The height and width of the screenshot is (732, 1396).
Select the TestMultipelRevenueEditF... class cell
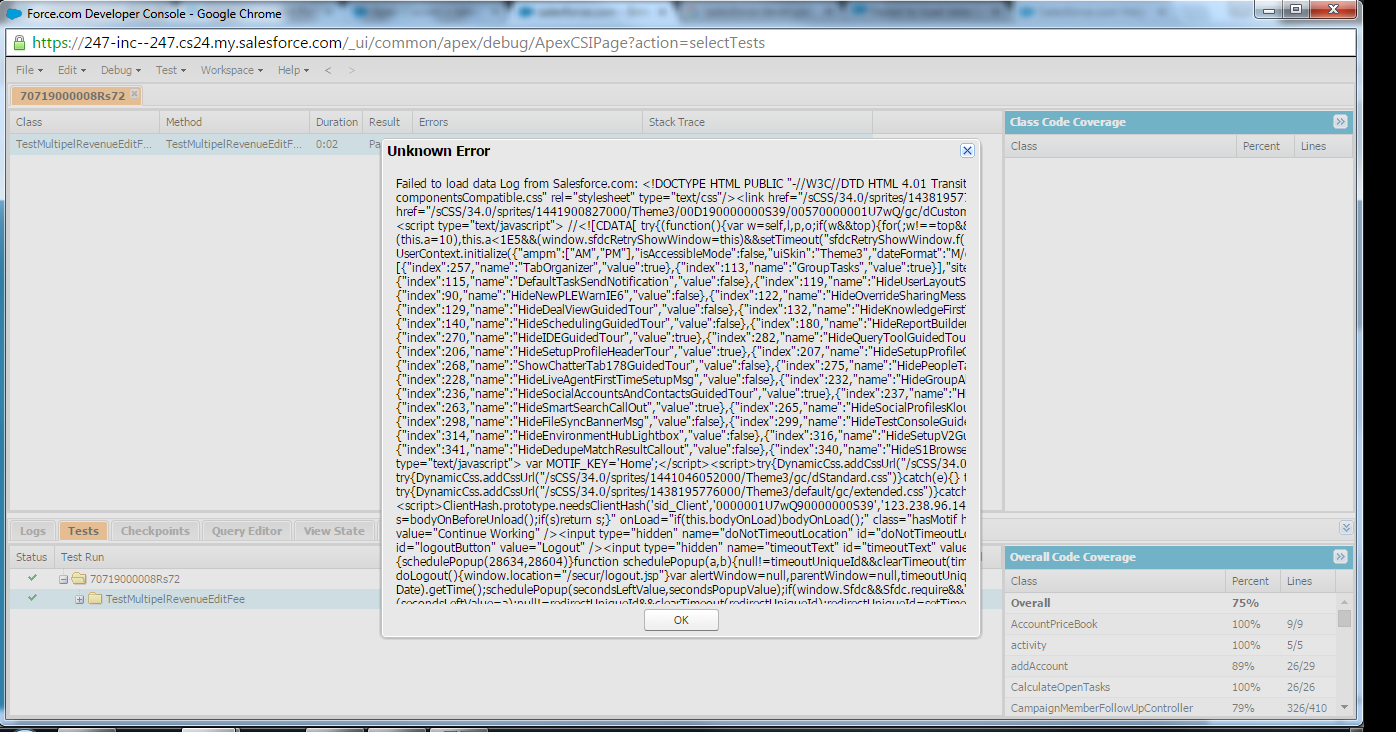[x=84, y=144]
